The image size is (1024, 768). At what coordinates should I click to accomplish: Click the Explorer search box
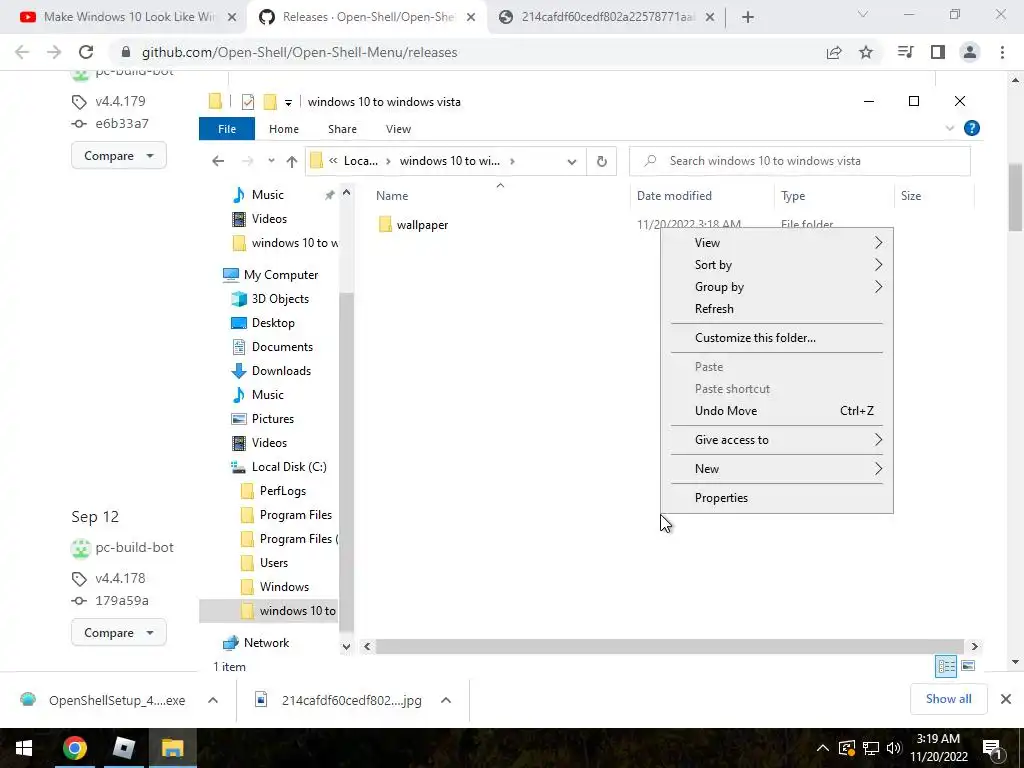[x=800, y=161]
